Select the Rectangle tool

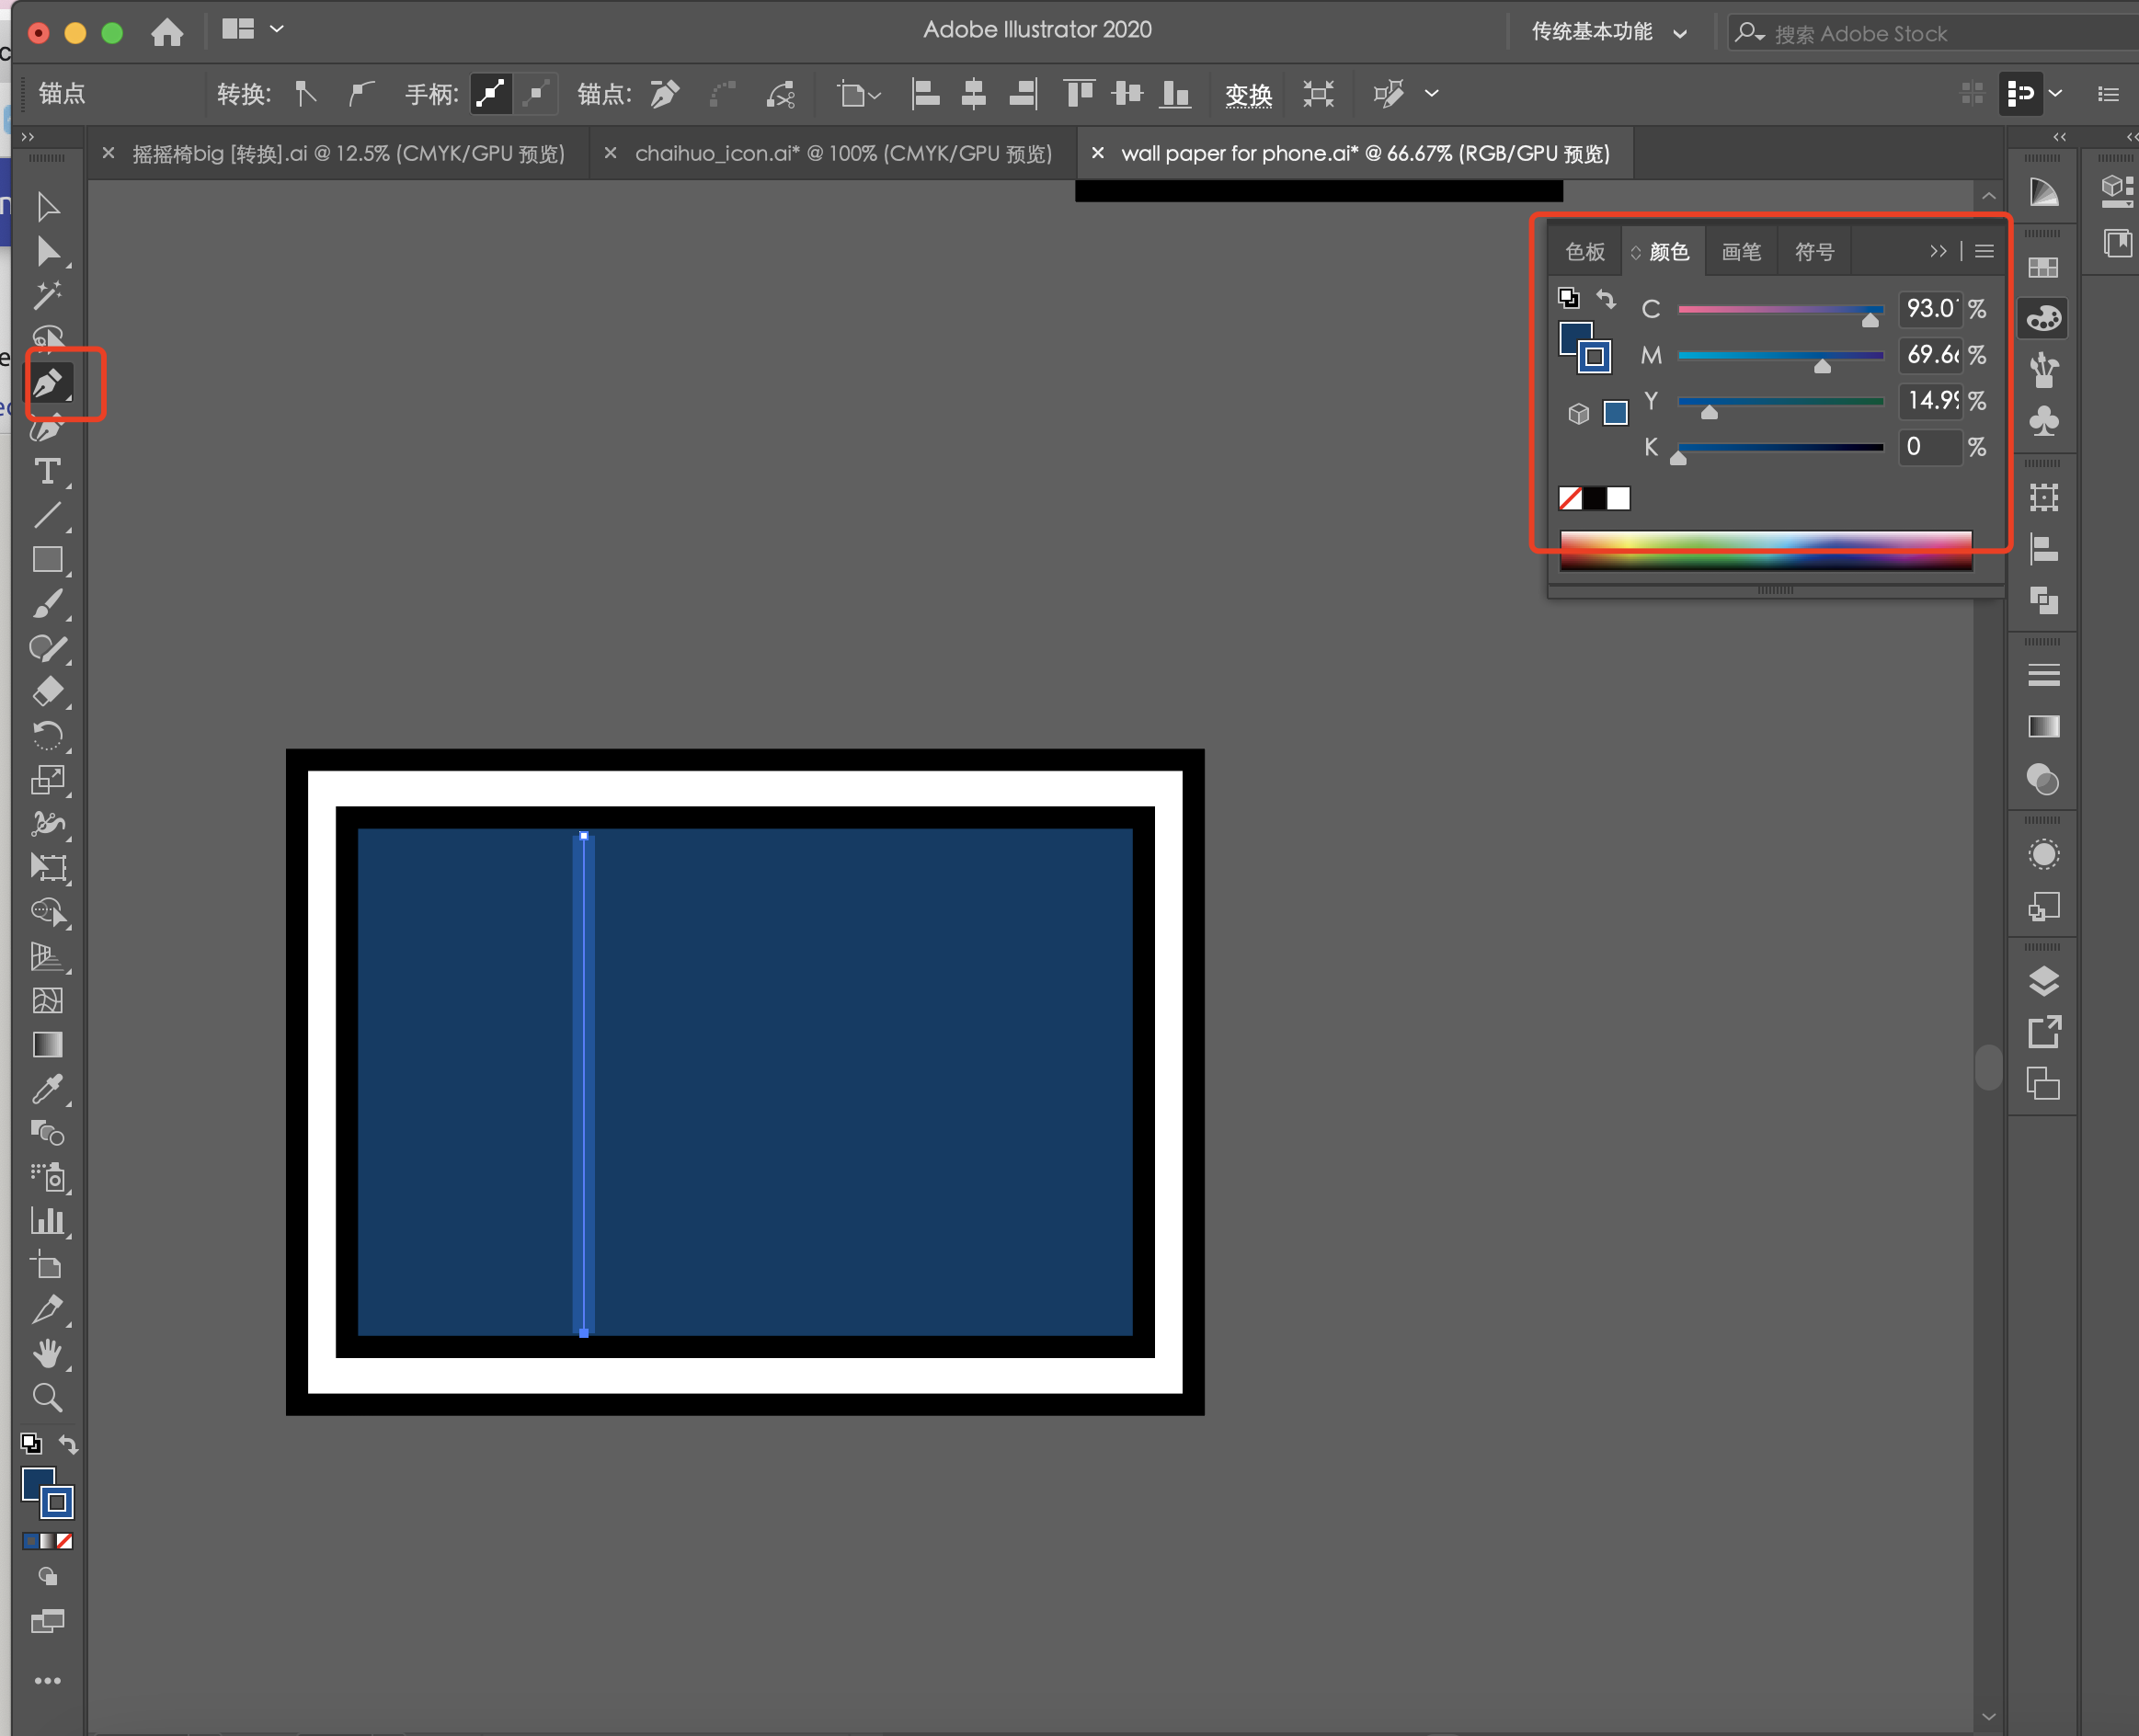(x=47, y=559)
